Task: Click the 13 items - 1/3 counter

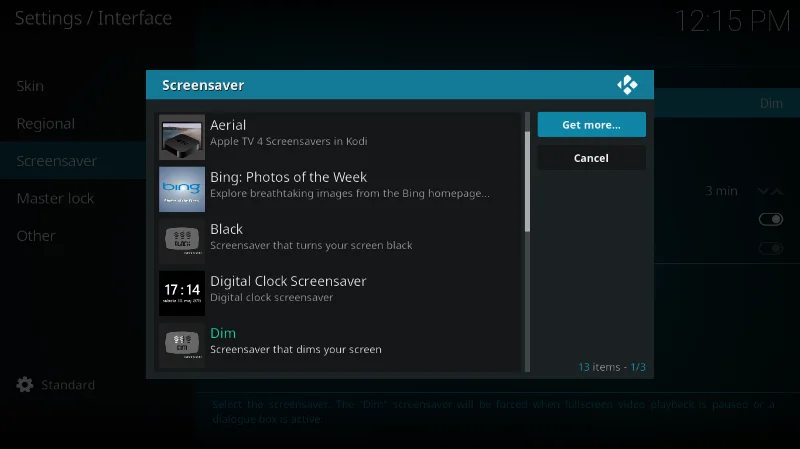Action: 612,367
